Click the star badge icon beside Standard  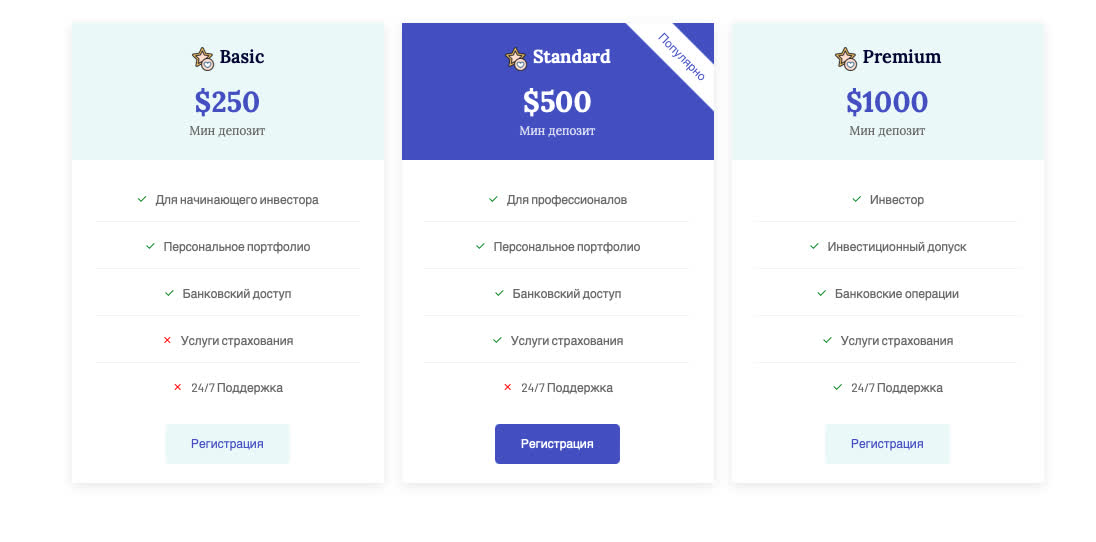tap(515, 59)
